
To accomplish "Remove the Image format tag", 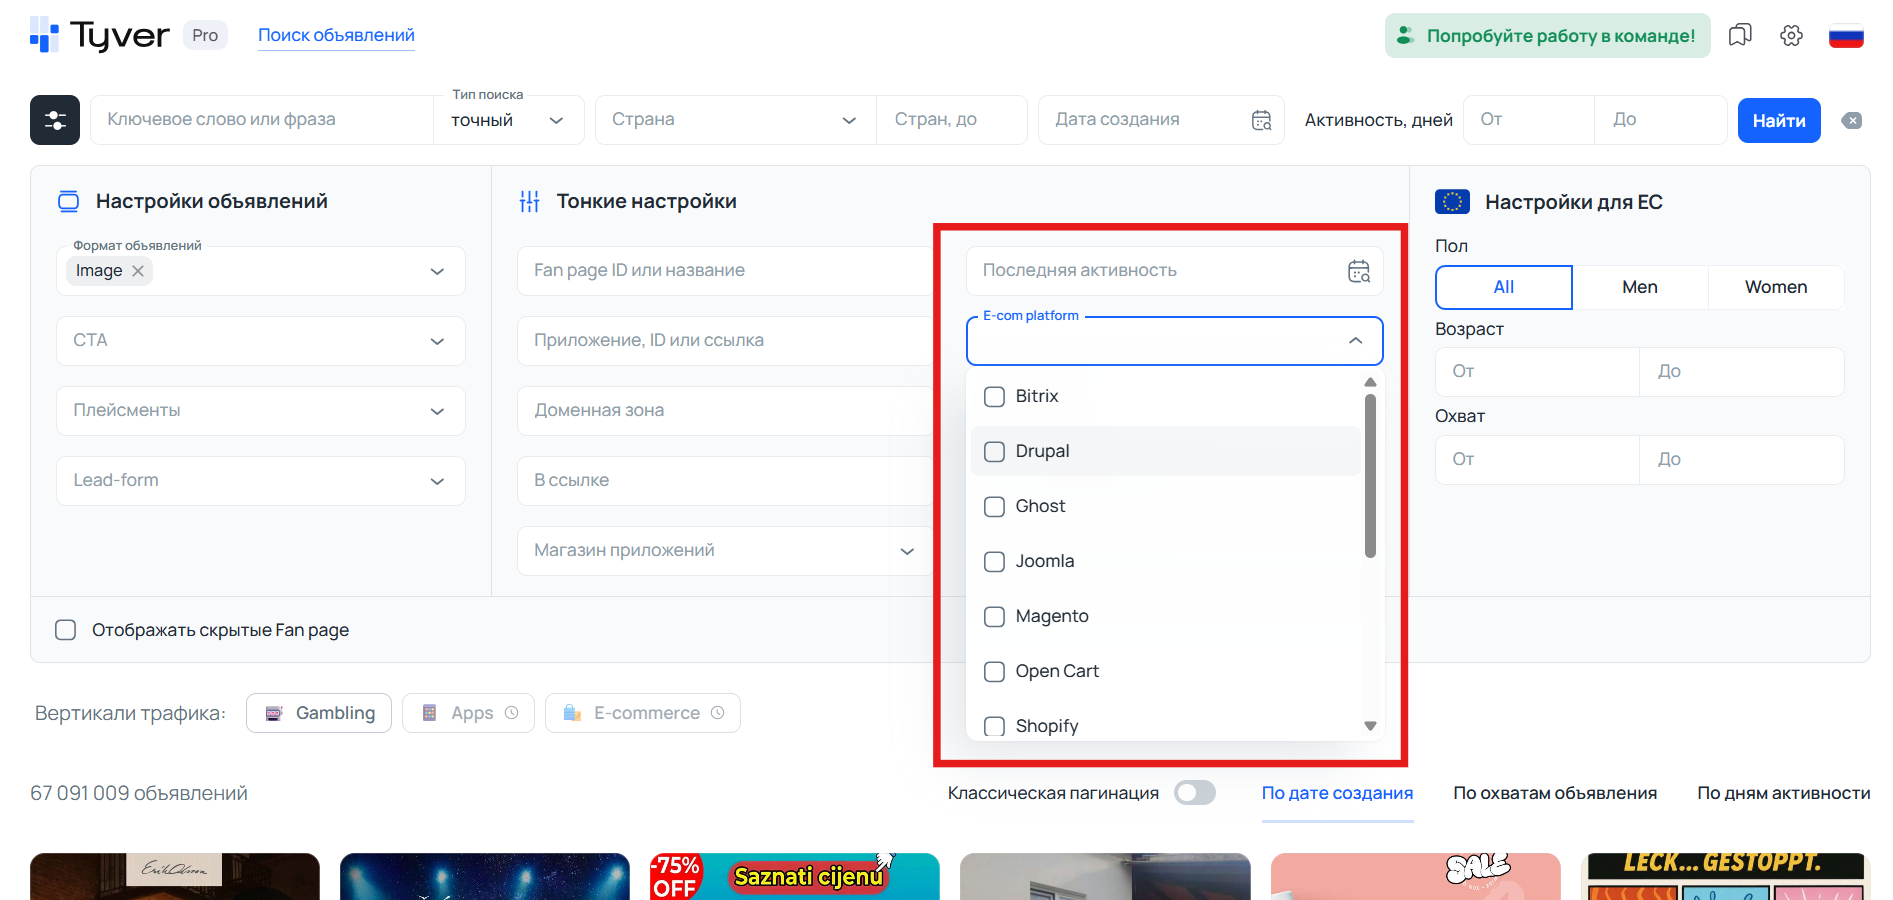I will [139, 270].
